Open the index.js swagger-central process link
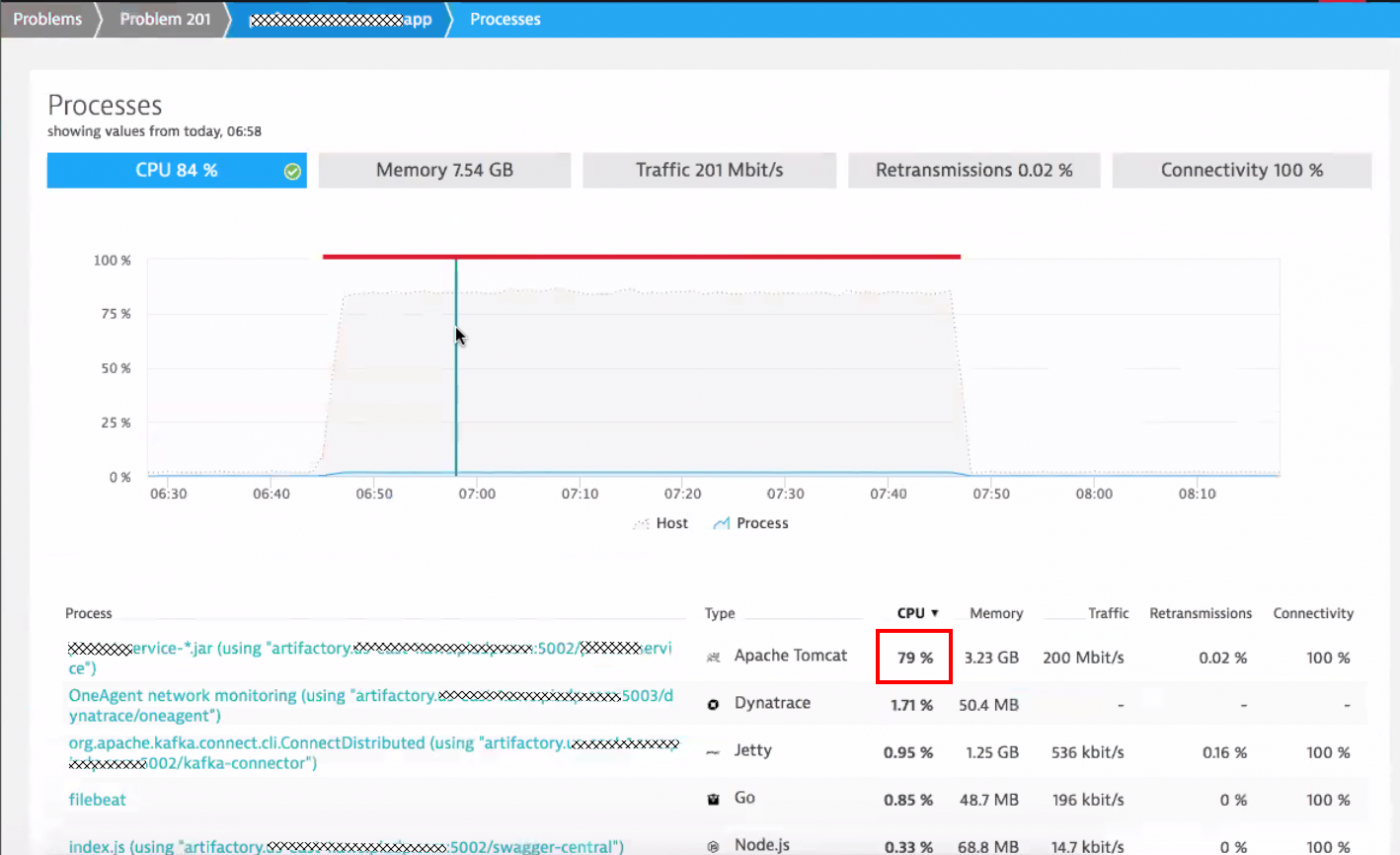The width and height of the screenshot is (1400, 855). 345,846
